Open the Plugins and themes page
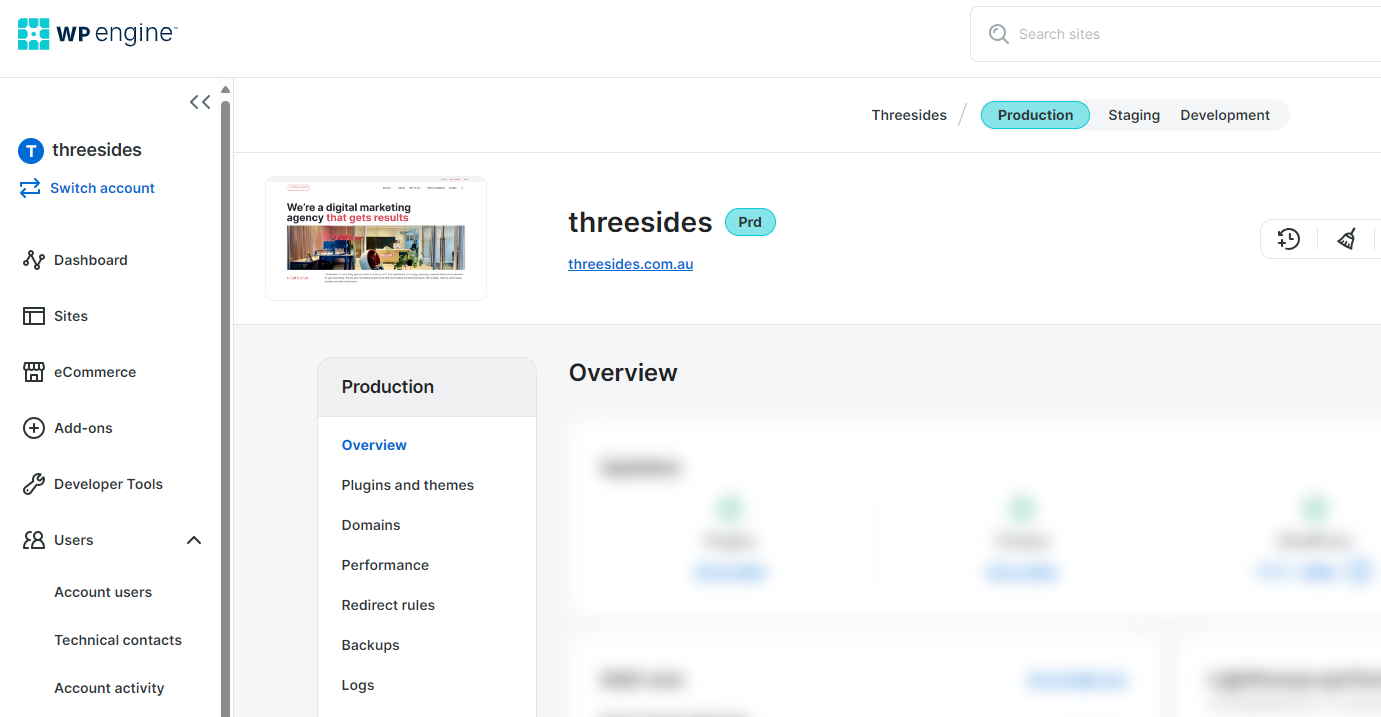 (x=407, y=485)
